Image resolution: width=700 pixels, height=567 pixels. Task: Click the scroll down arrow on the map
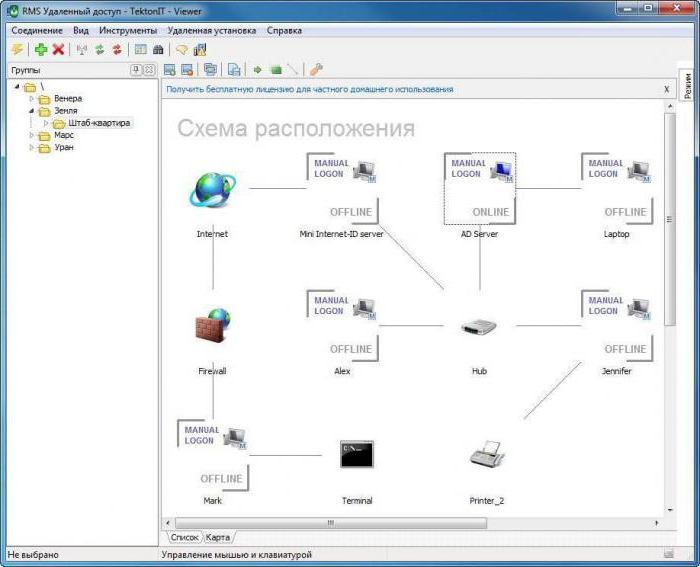[670, 510]
